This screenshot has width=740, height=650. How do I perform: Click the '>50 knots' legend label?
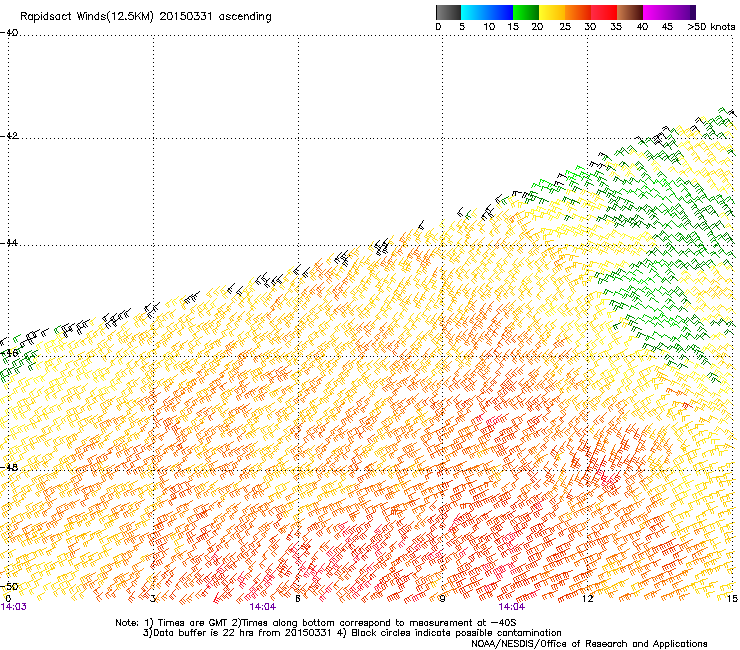(711, 27)
